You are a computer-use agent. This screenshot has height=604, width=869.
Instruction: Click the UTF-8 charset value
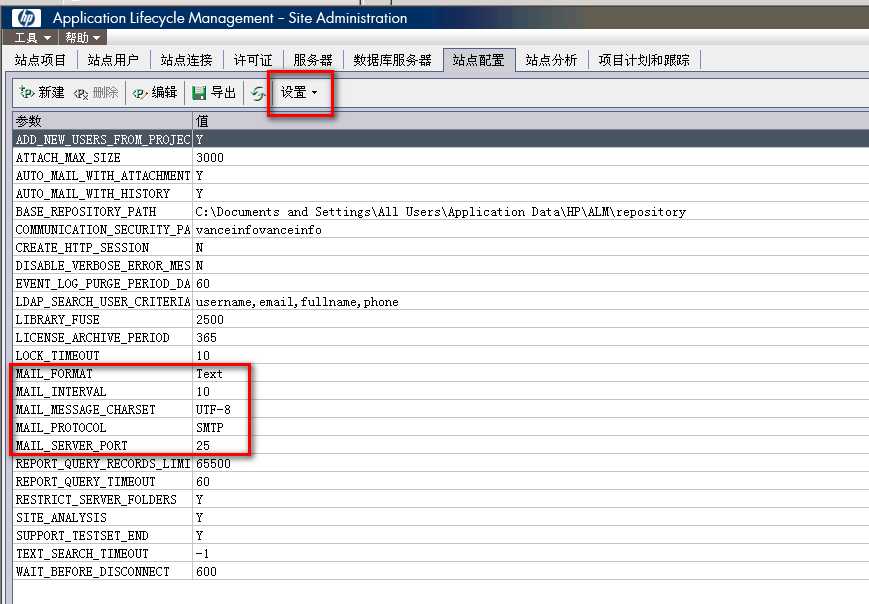point(213,410)
